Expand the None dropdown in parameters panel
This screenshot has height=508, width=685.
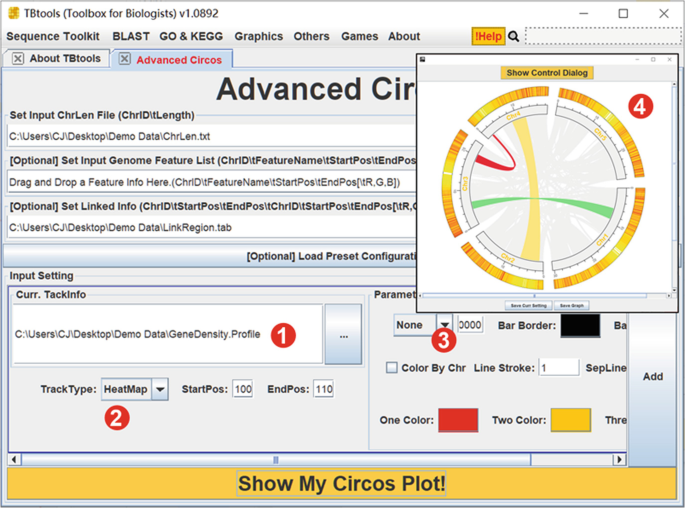point(444,325)
